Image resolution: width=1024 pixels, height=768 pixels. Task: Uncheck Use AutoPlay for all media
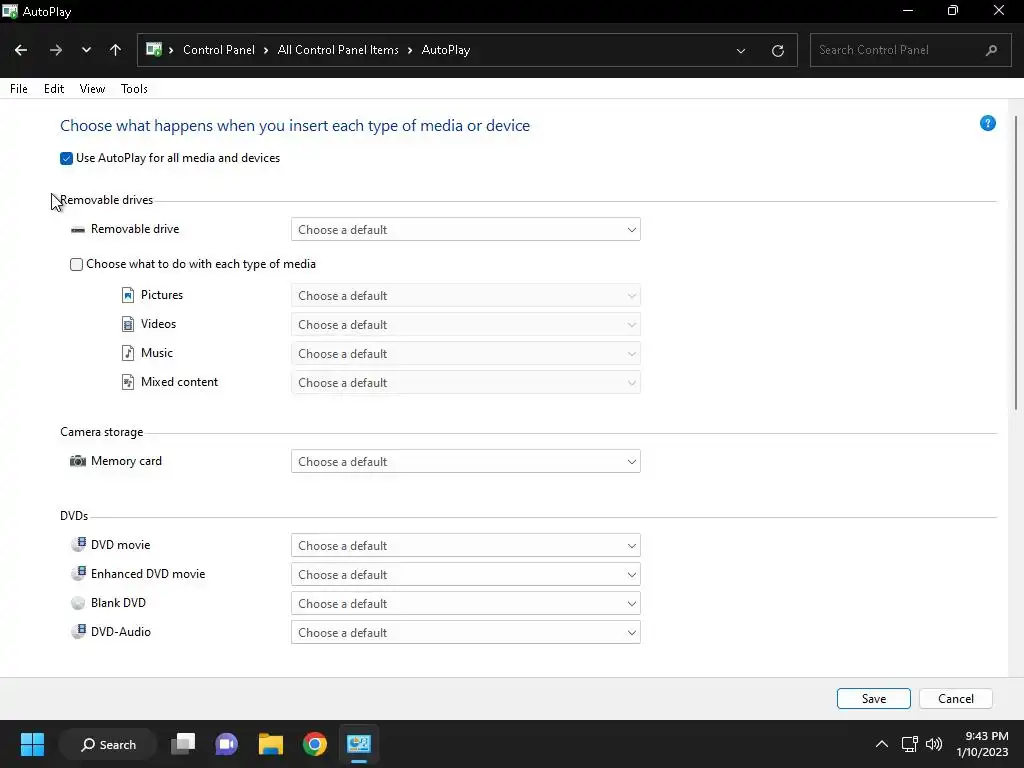coord(67,159)
